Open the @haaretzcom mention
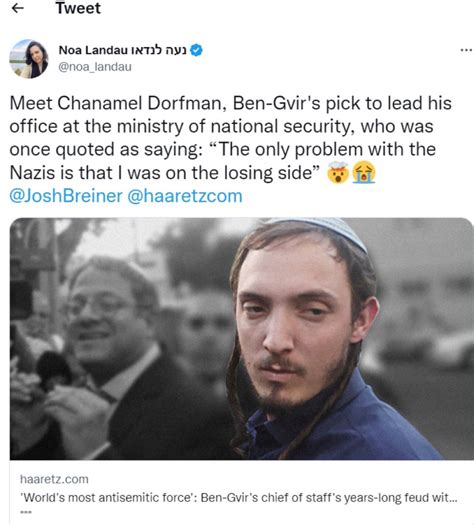This screenshot has height=525, width=474. 185,196
